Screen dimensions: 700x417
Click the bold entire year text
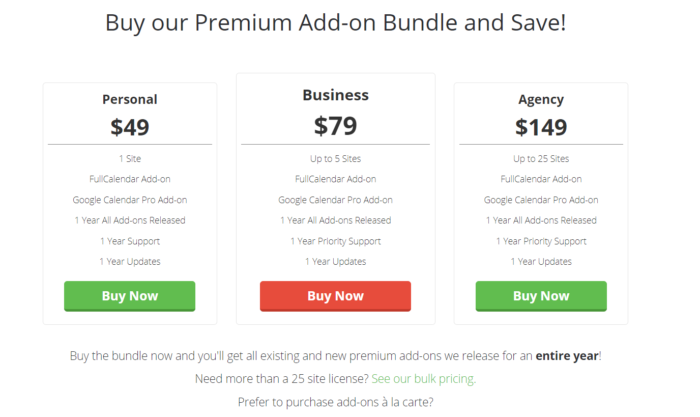click(567, 356)
